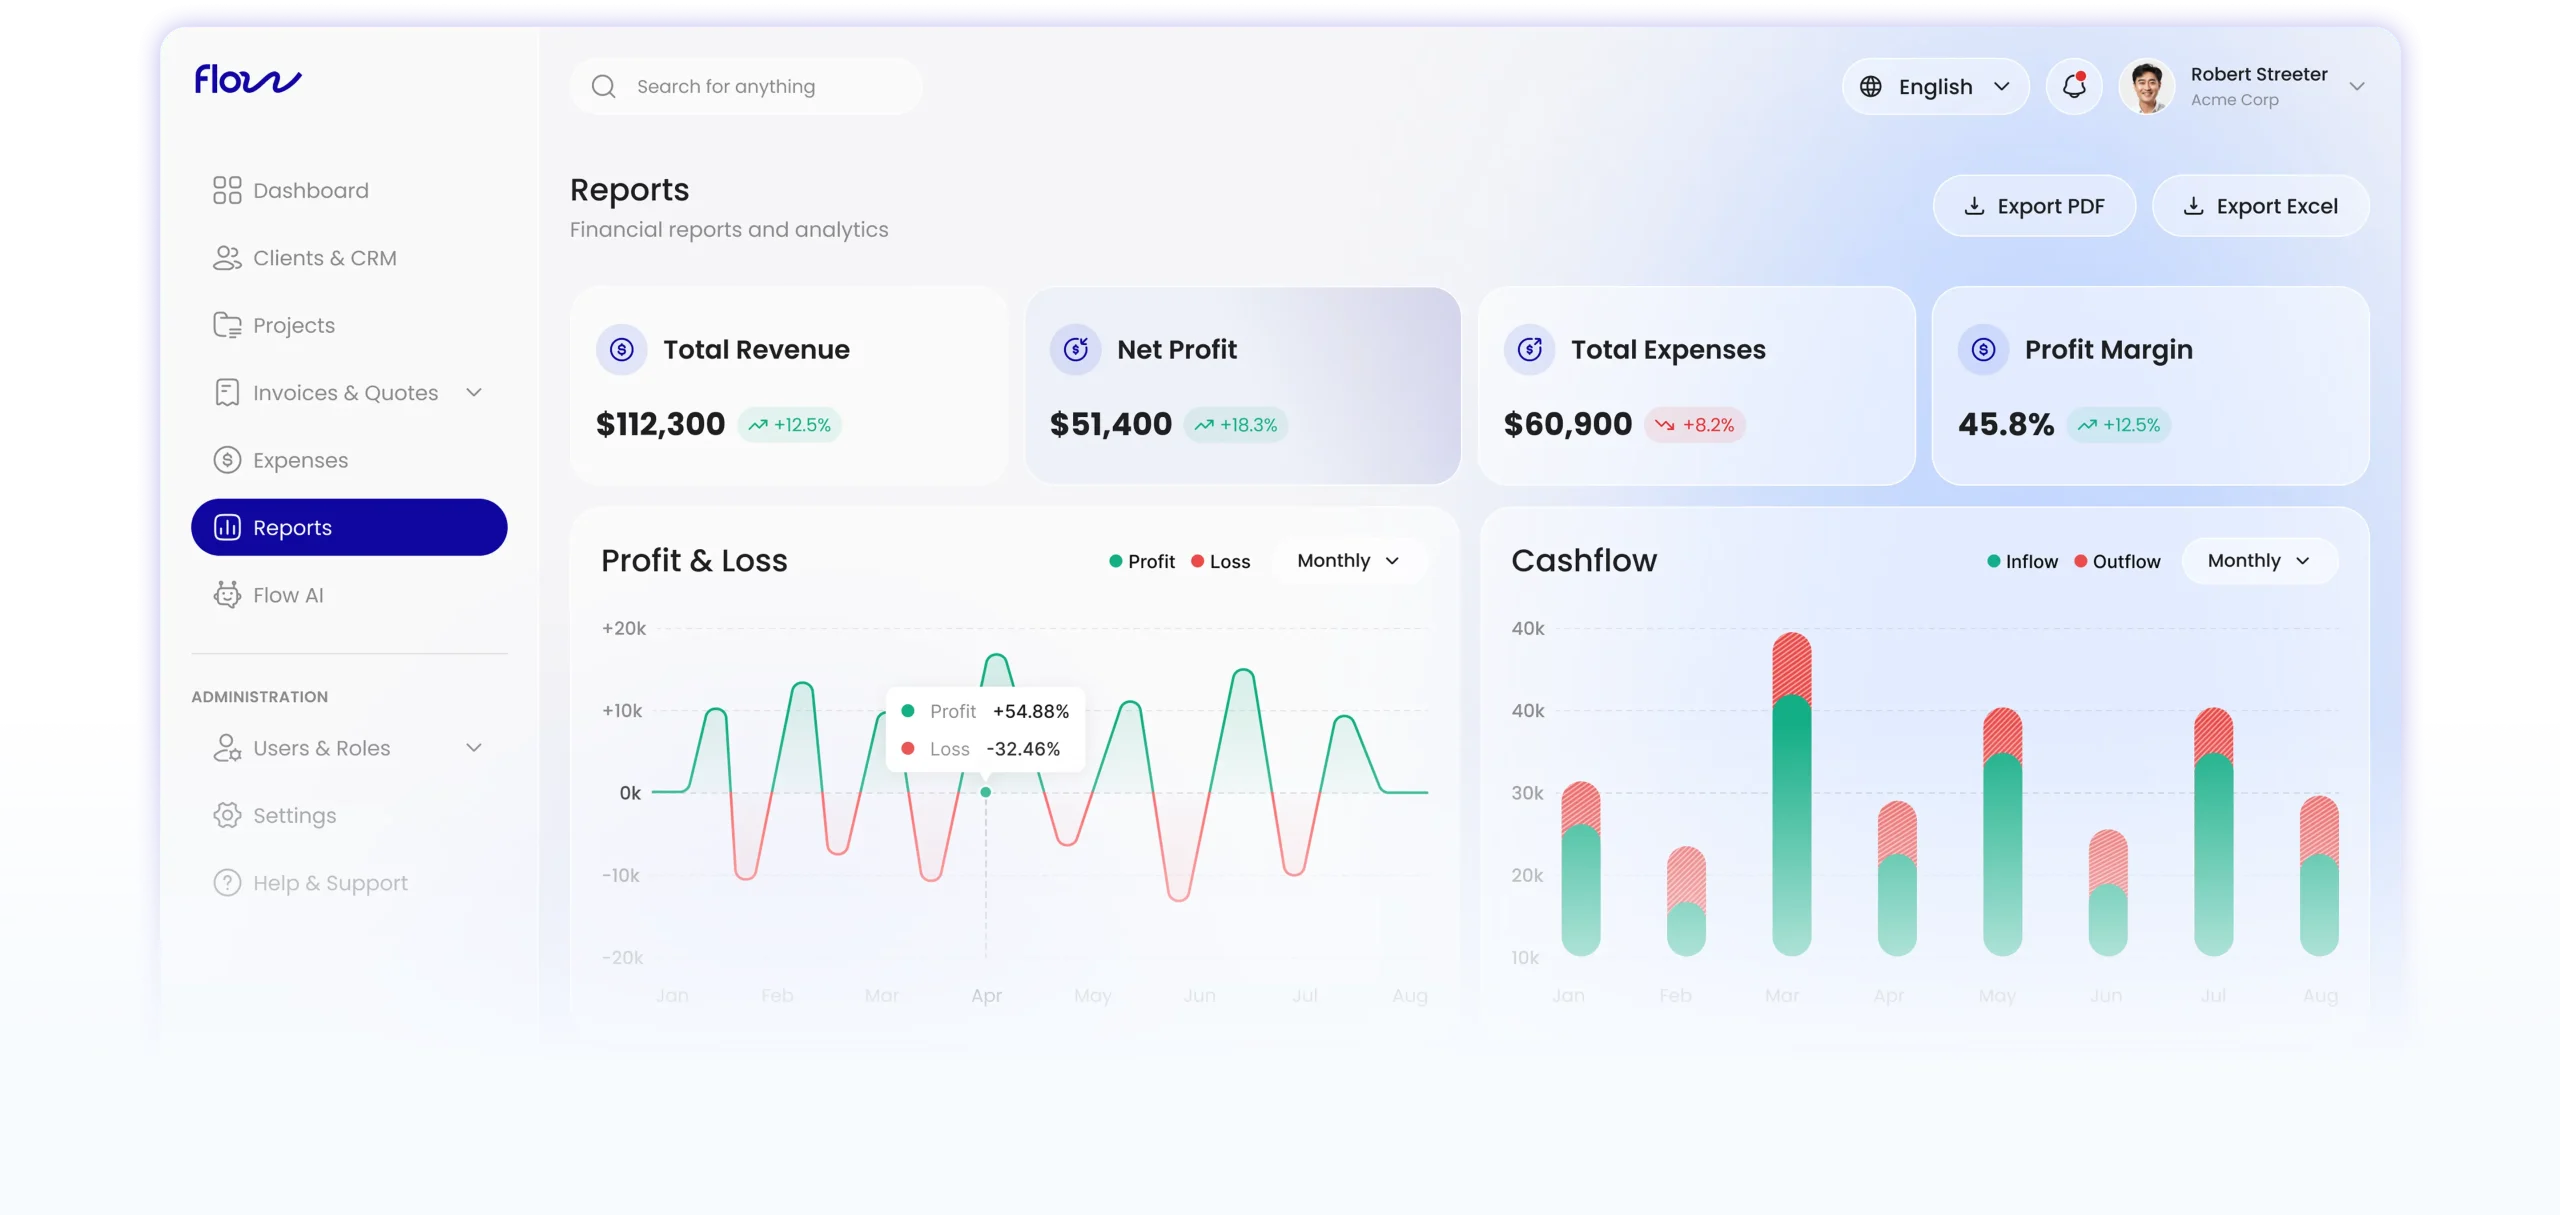The image size is (2560, 1215).
Task: Click the Projects folder icon
Action: [x=227, y=325]
